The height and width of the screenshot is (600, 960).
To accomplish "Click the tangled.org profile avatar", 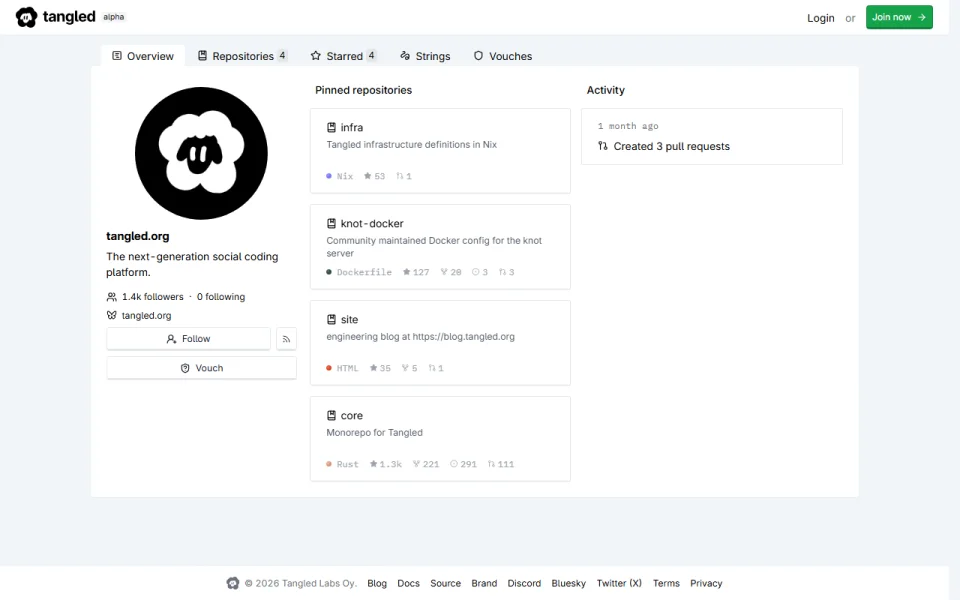I will coord(201,153).
